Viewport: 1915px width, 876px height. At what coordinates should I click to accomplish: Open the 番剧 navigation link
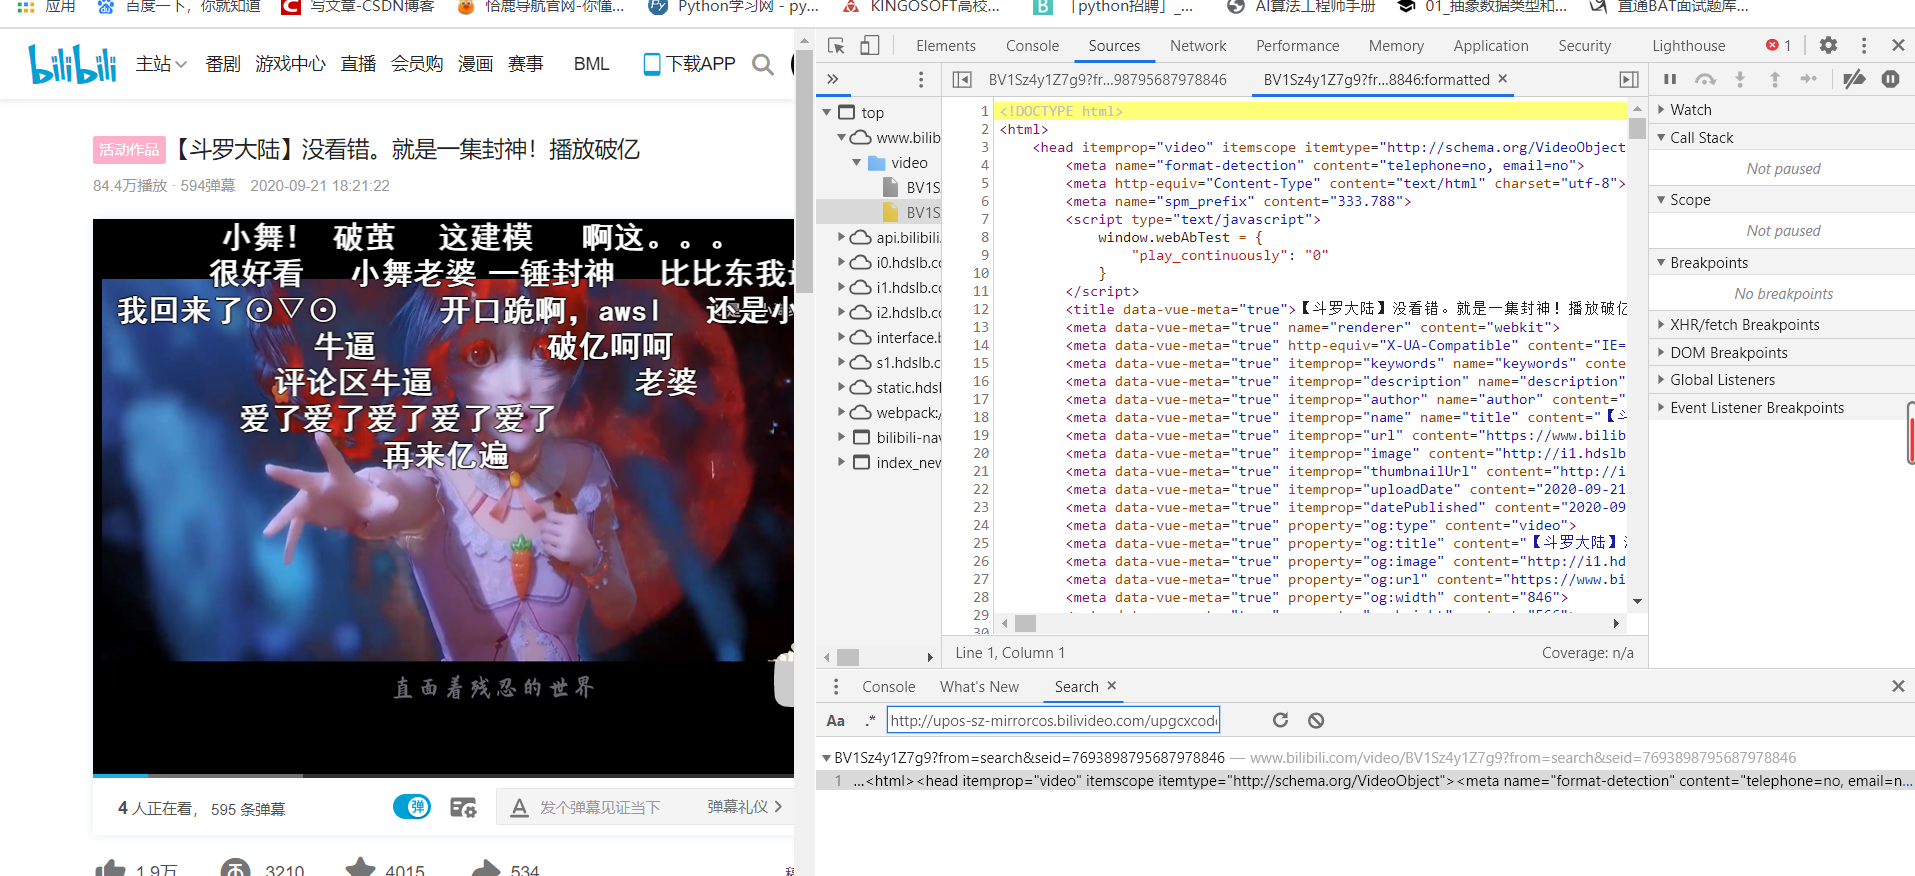click(x=223, y=64)
